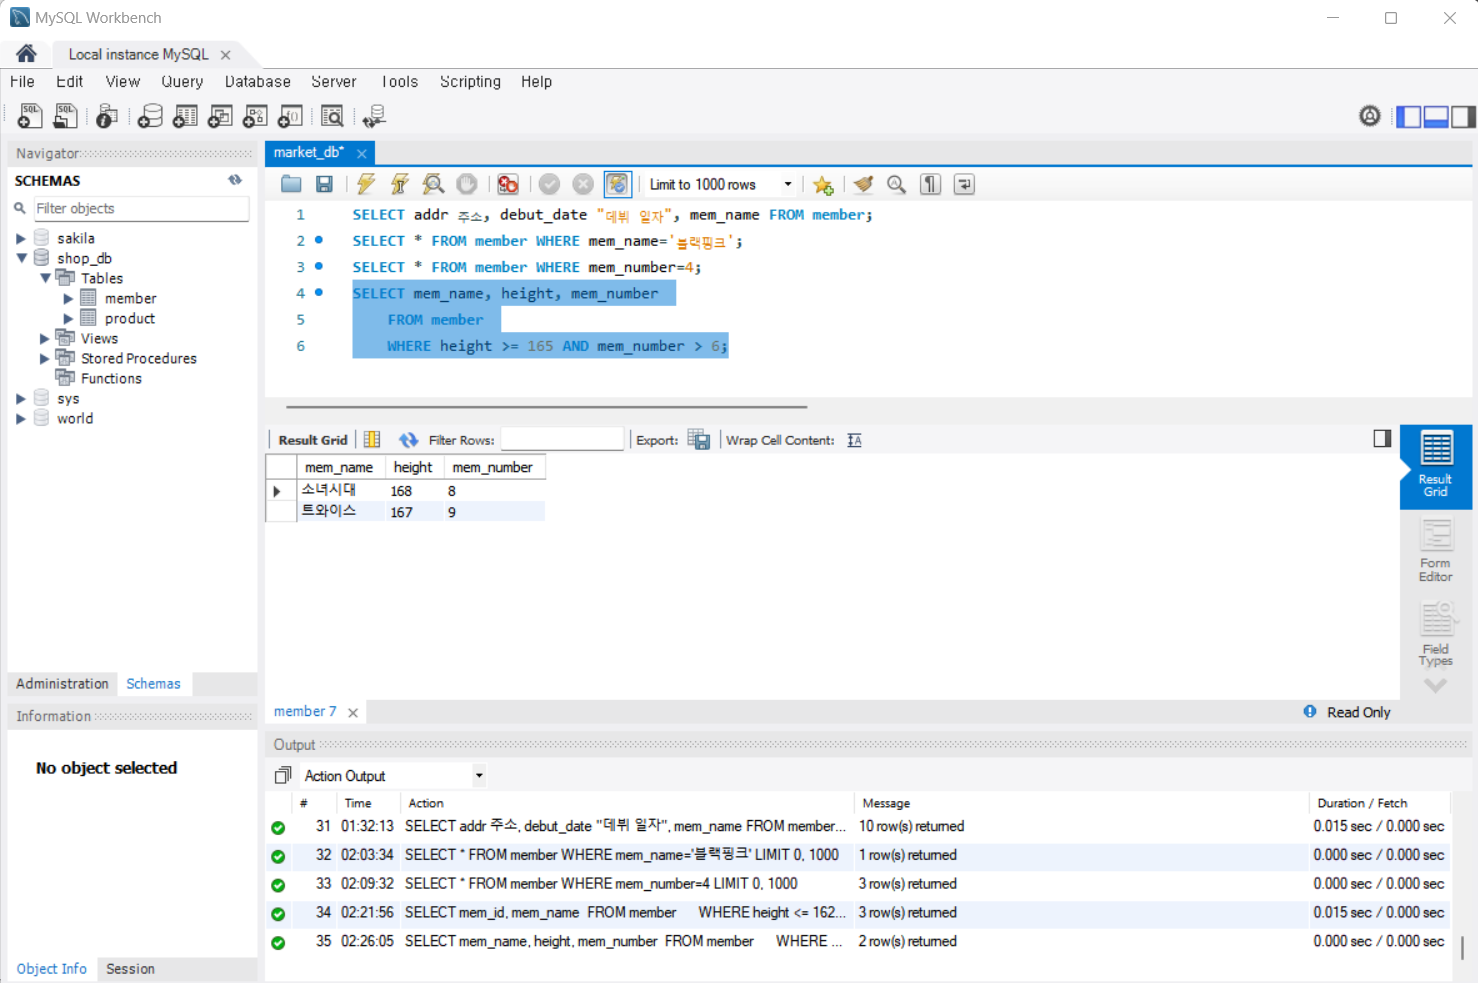The image size is (1478, 983).
Task: Toggle invisible characters pilcrow icon
Action: (x=931, y=184)
